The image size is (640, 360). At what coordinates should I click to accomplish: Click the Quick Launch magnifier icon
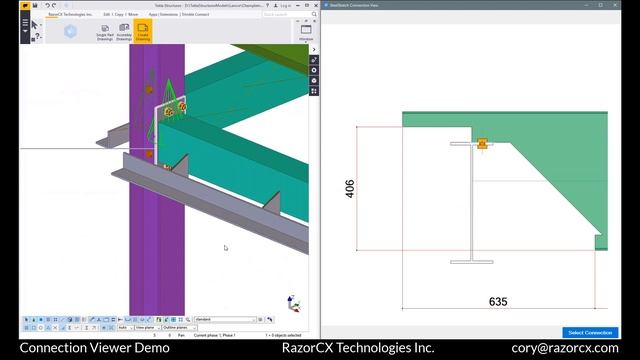point(314,14)
